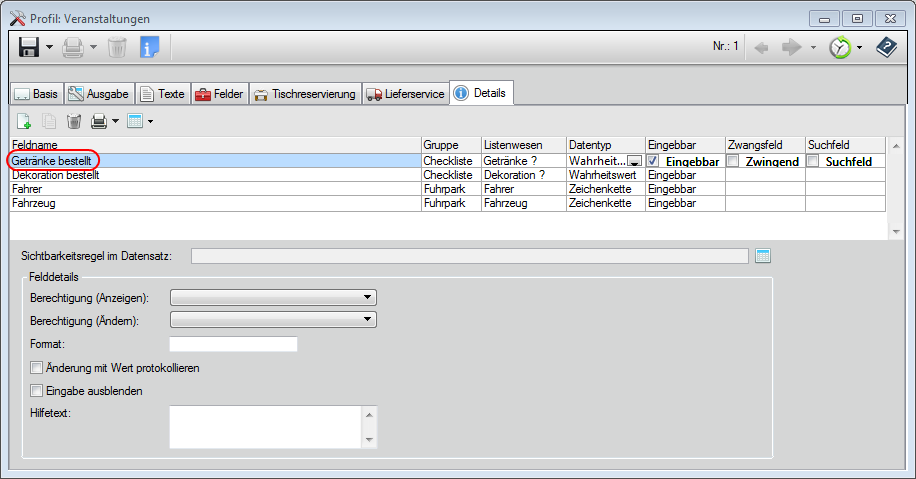916x479 pixels.
Task: Click the grid view icon in list toolbar
Action: (x=135, y=121)
